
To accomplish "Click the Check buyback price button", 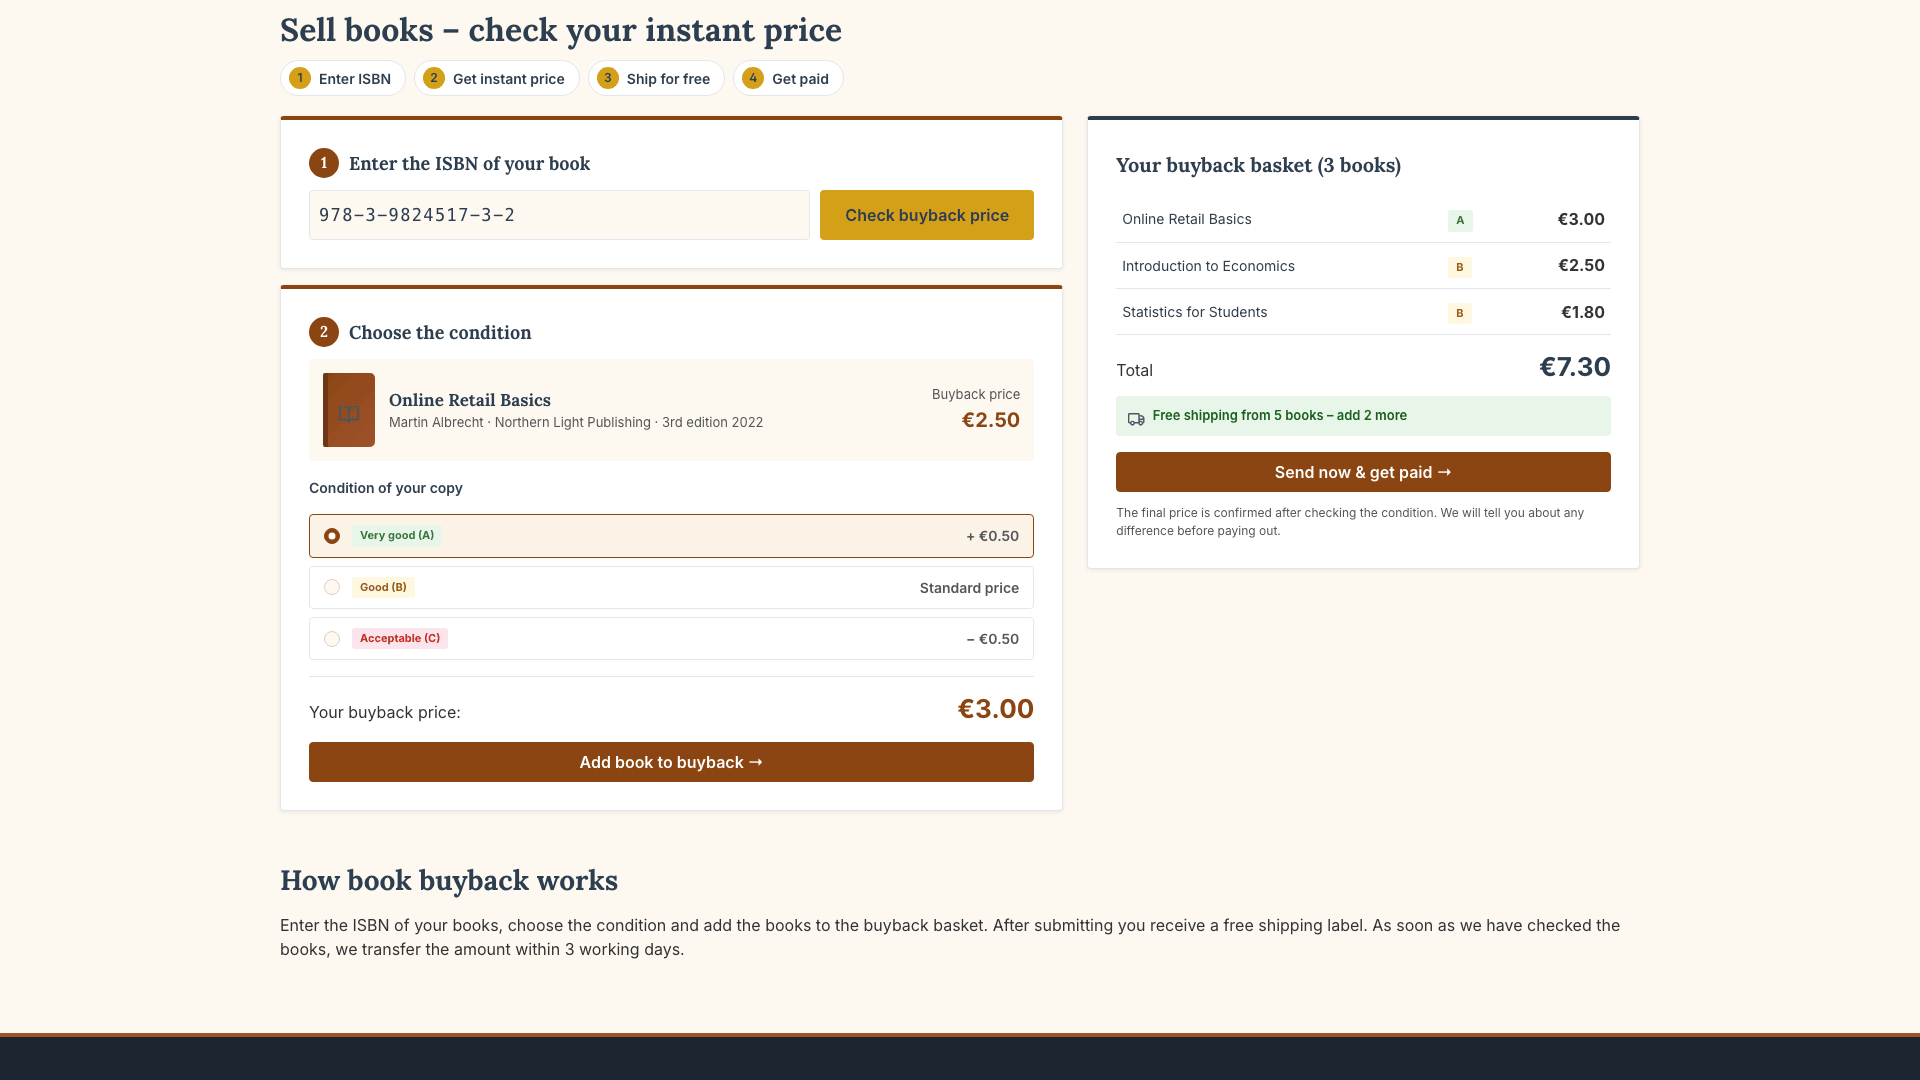I will click(927, 215).
